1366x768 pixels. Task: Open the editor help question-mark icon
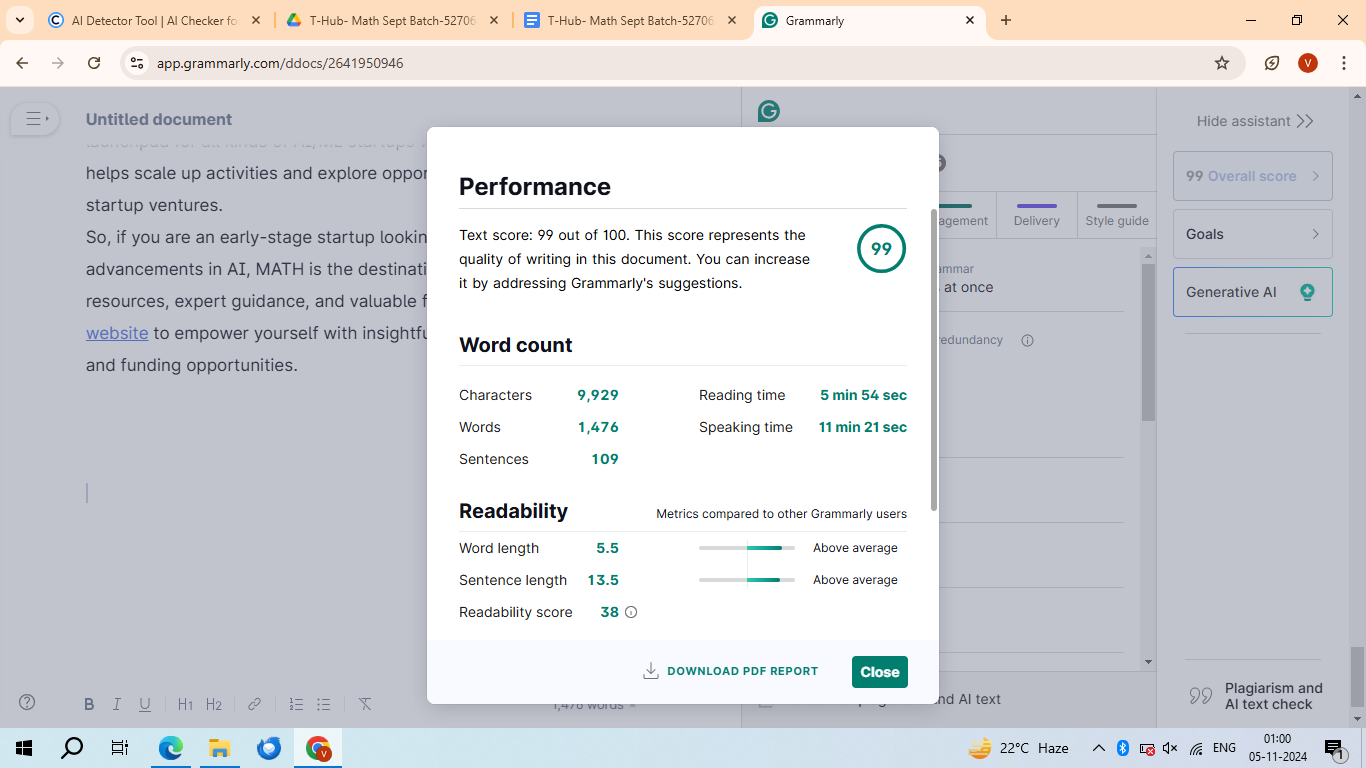[27, 702]
